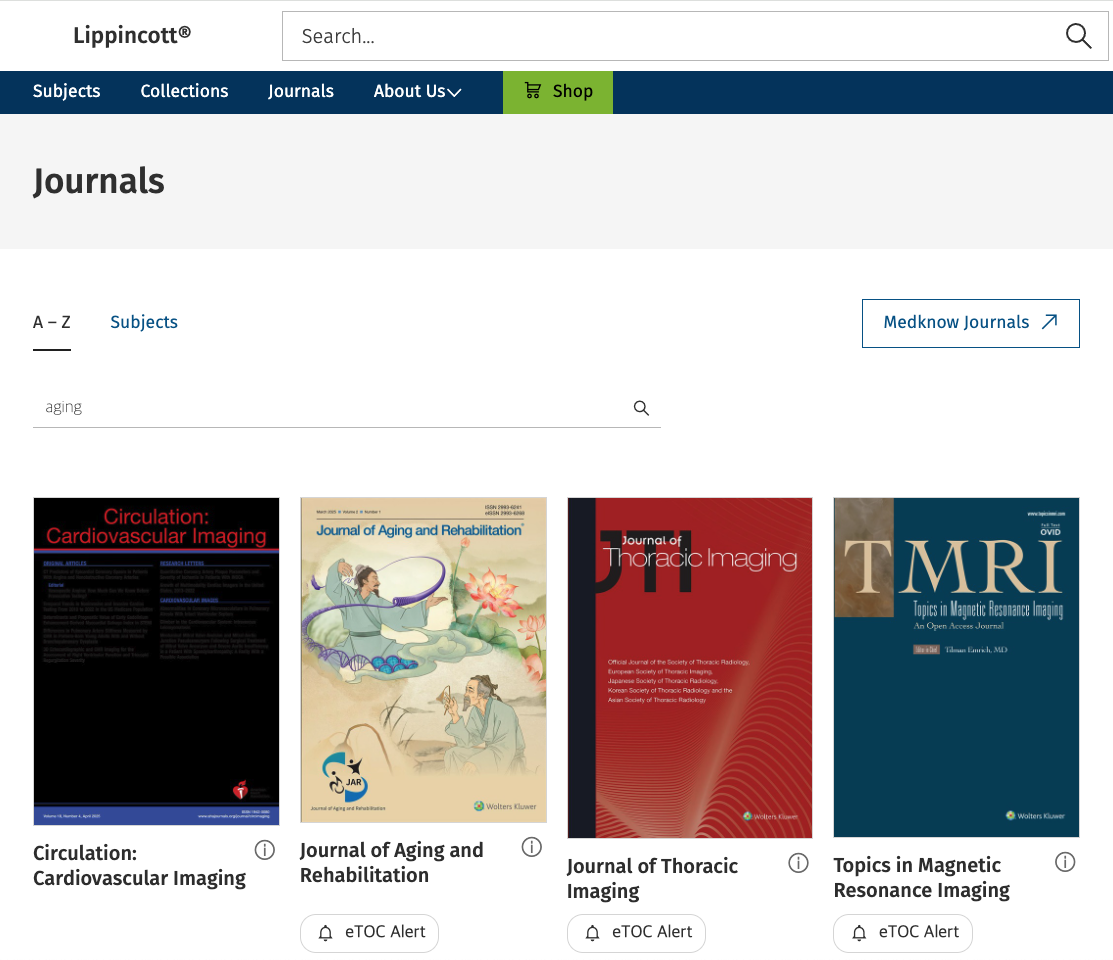The image size is (1113, 960).
Task: Click the arrow icon on Medknow Journals
Action: click(x=1050, y=322)
